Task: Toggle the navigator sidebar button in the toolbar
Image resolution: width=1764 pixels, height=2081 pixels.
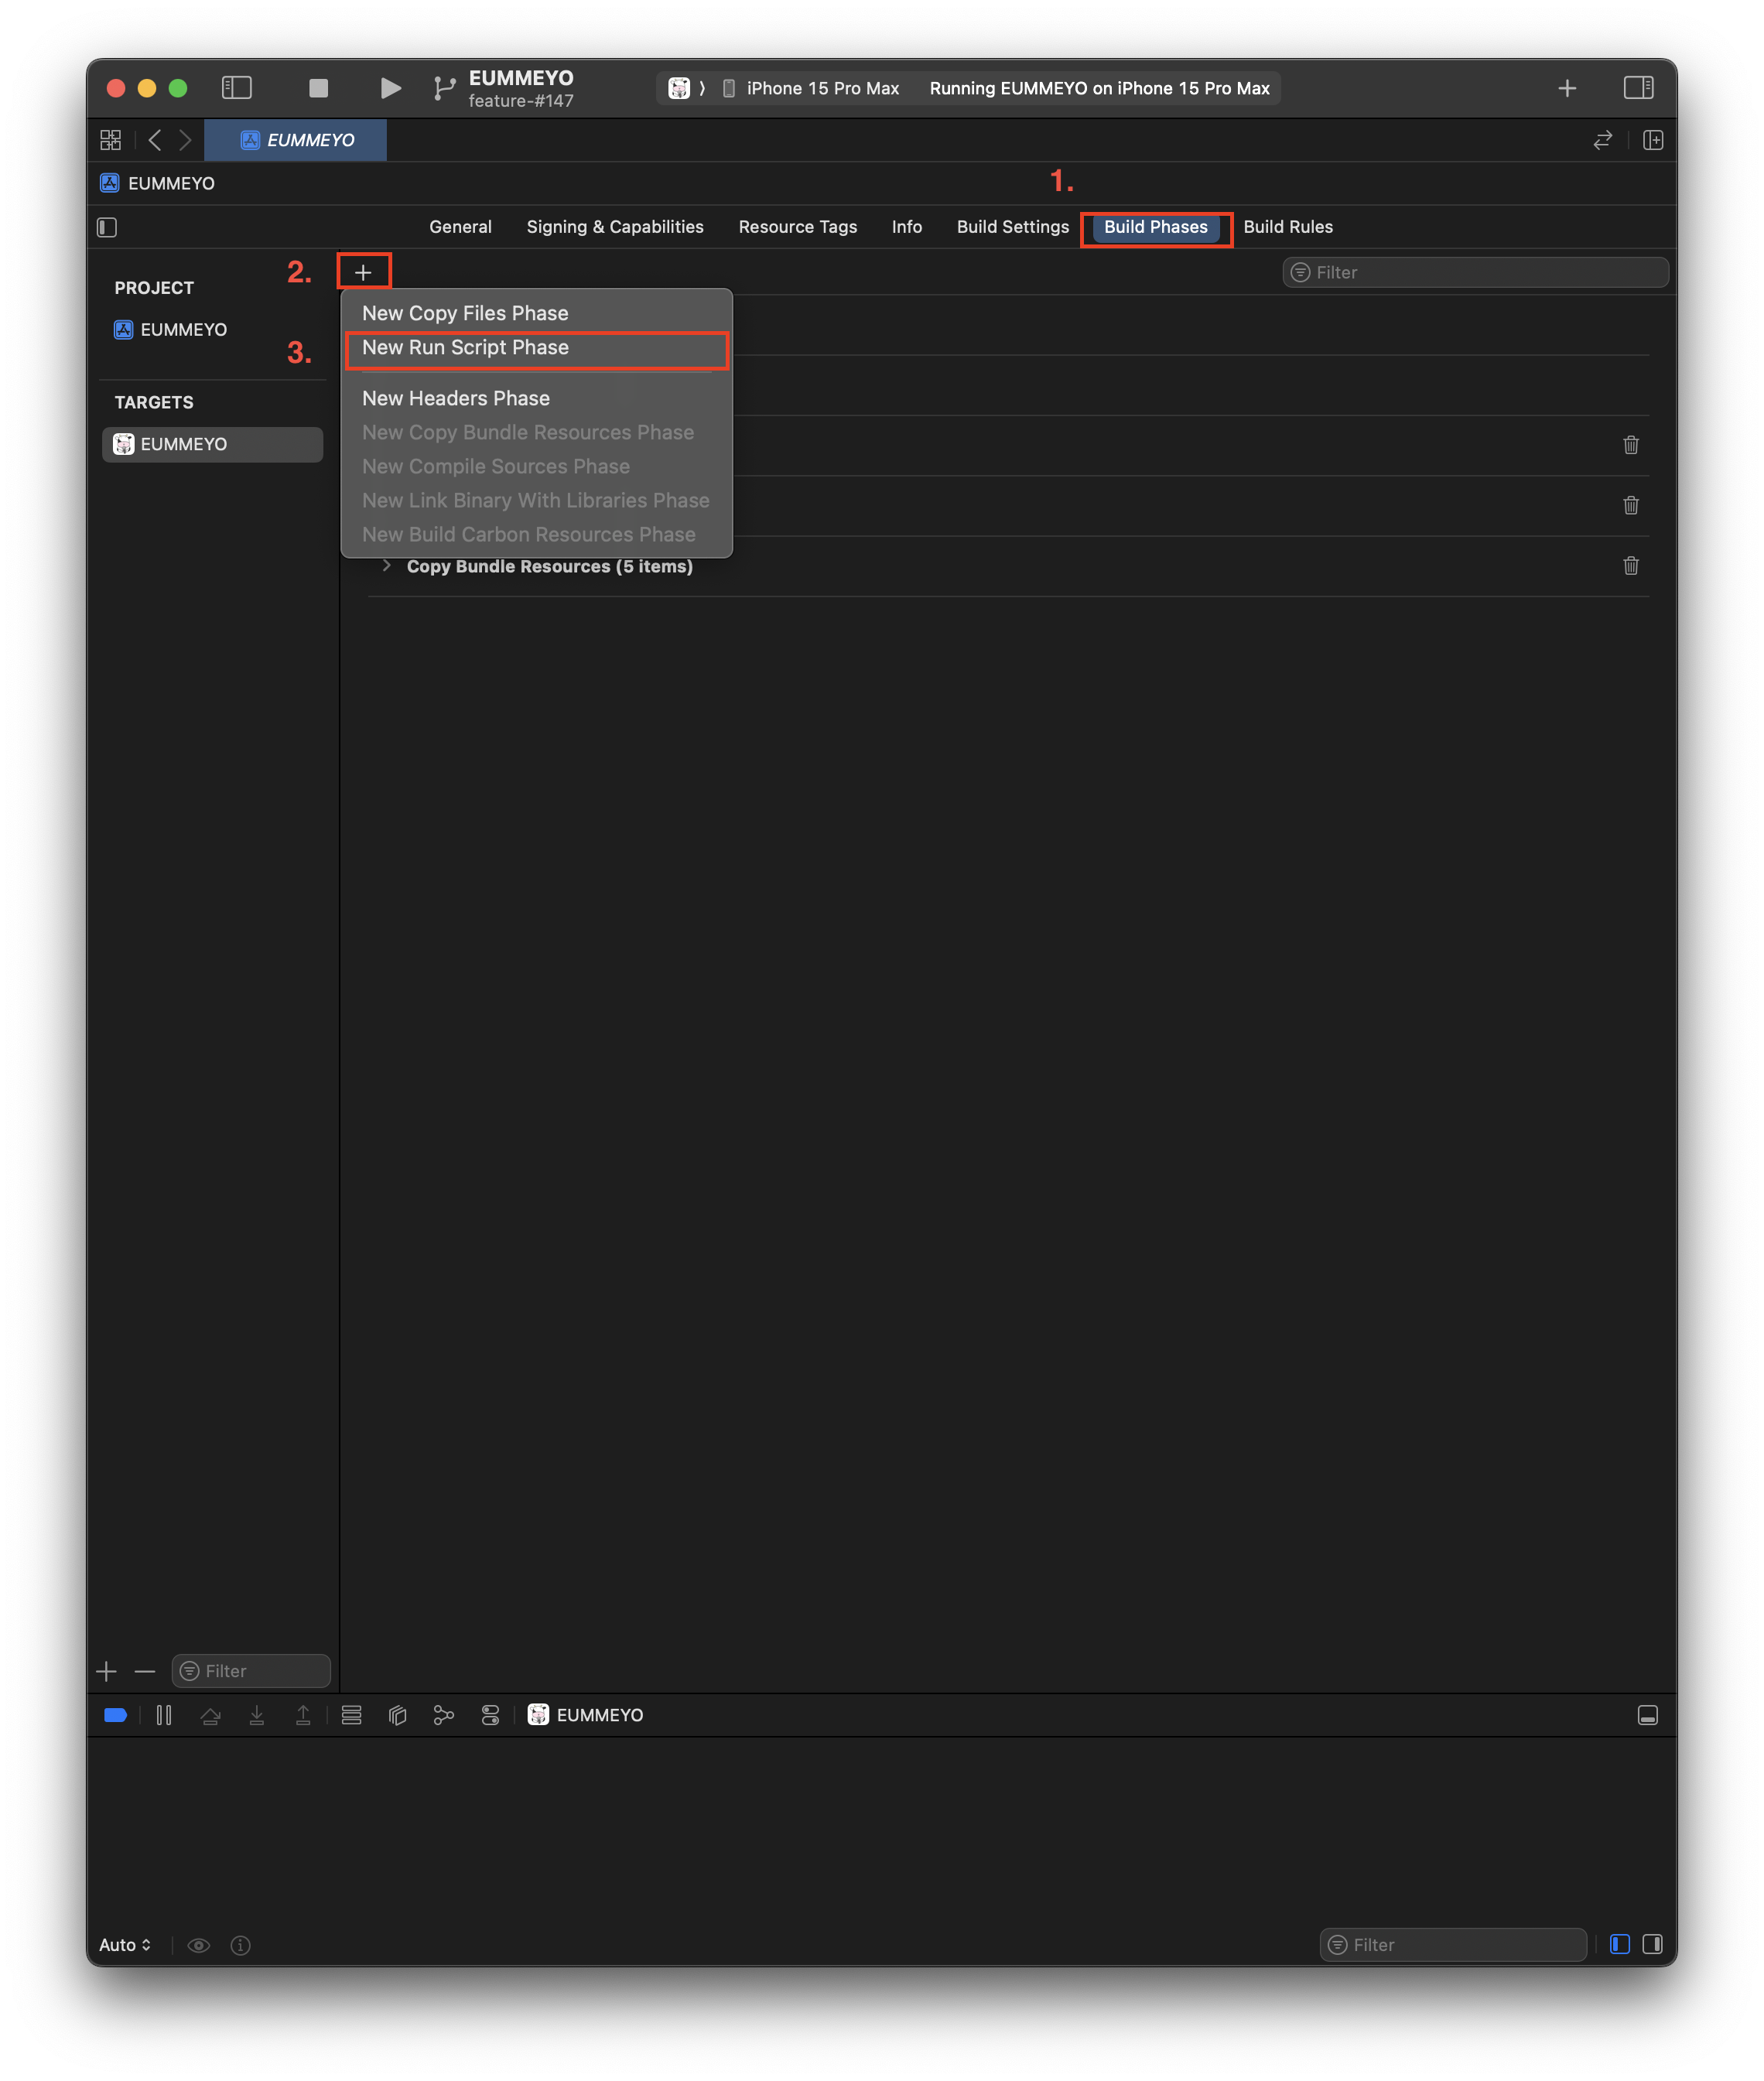Action: coord(236,88)
